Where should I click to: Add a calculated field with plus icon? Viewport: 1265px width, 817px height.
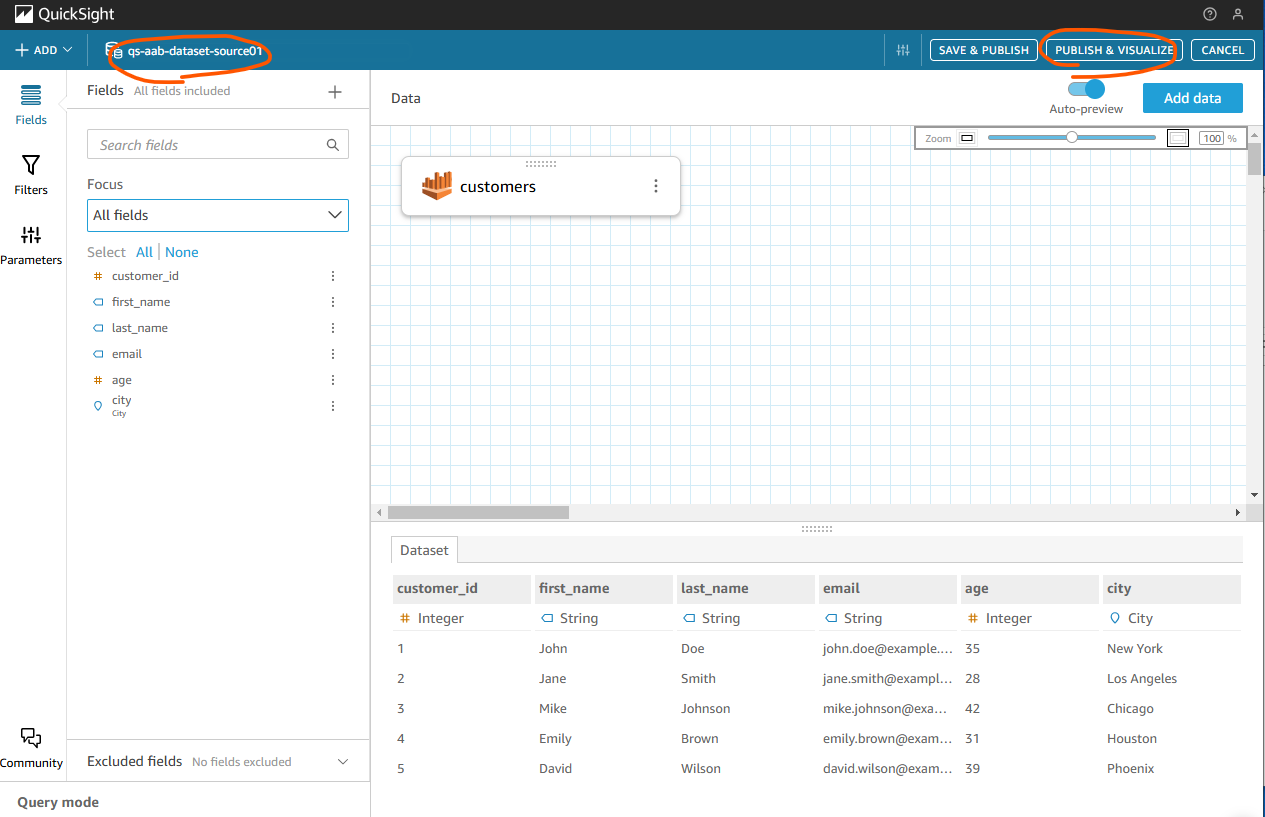(335, 92)
